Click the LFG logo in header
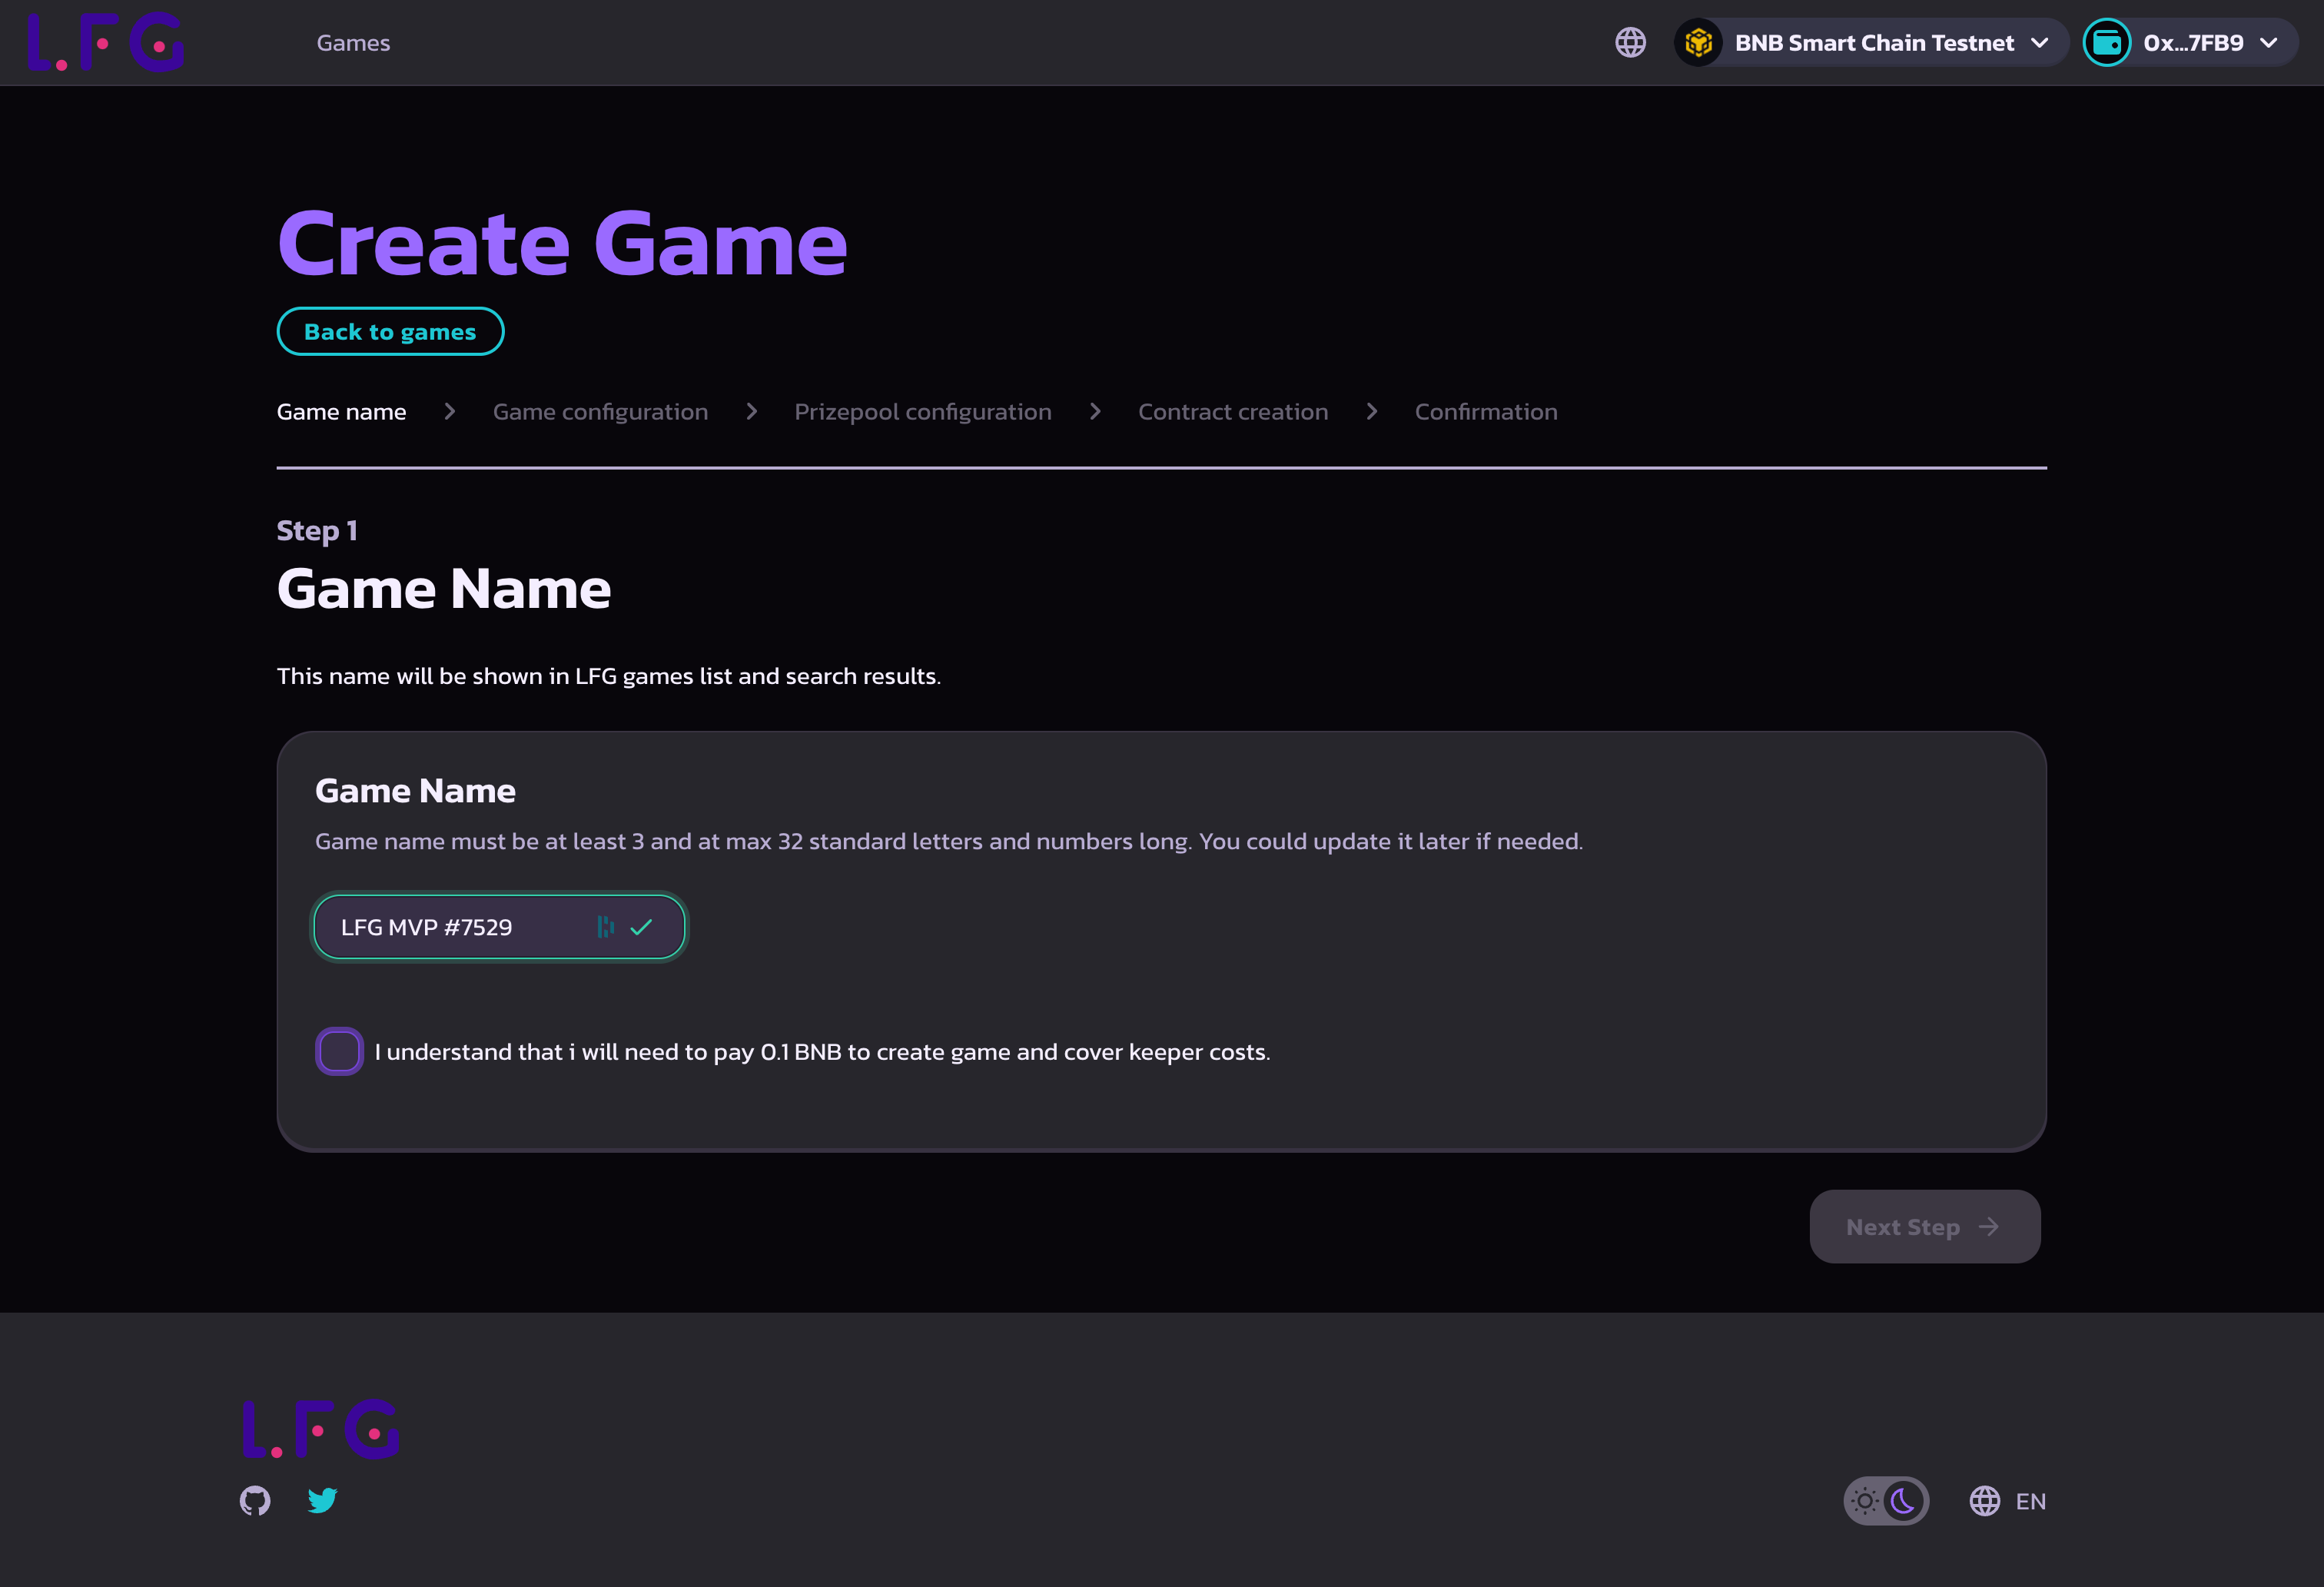 click(106, 42)
